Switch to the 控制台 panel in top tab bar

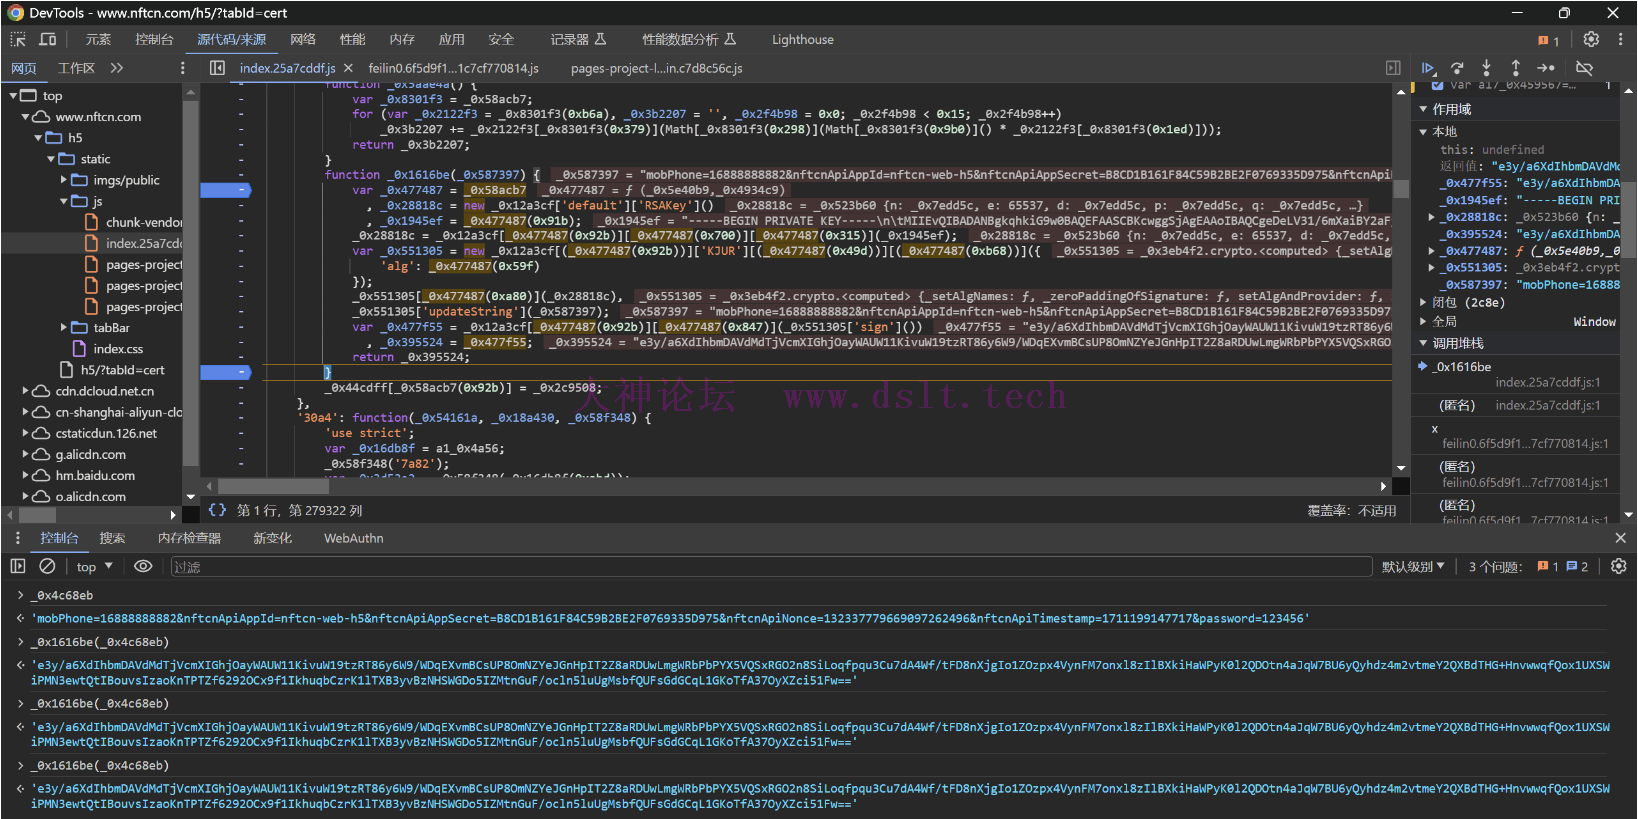coord(154,39)
